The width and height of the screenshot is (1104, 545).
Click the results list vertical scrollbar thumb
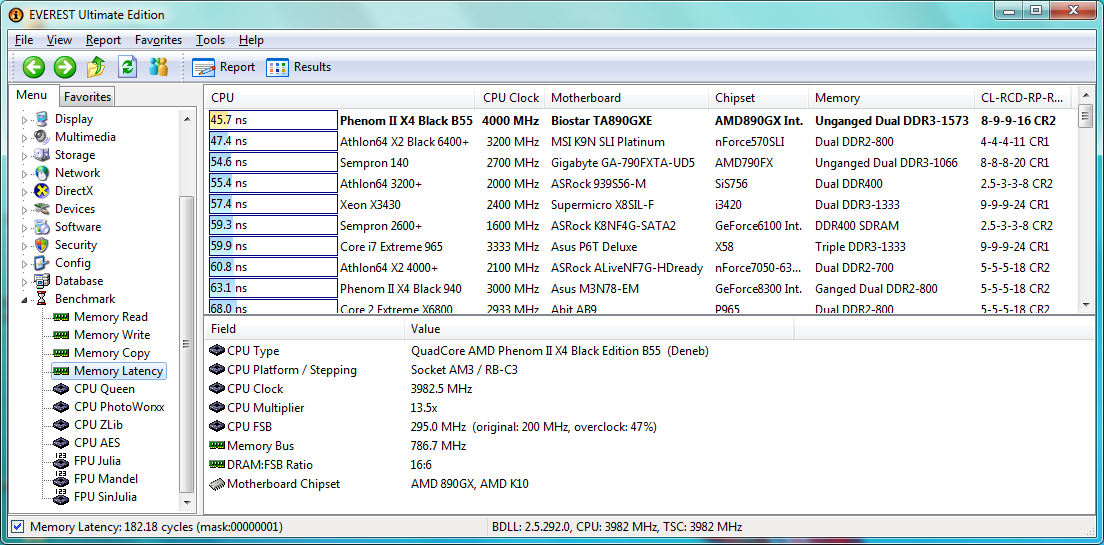point(1085,117)
